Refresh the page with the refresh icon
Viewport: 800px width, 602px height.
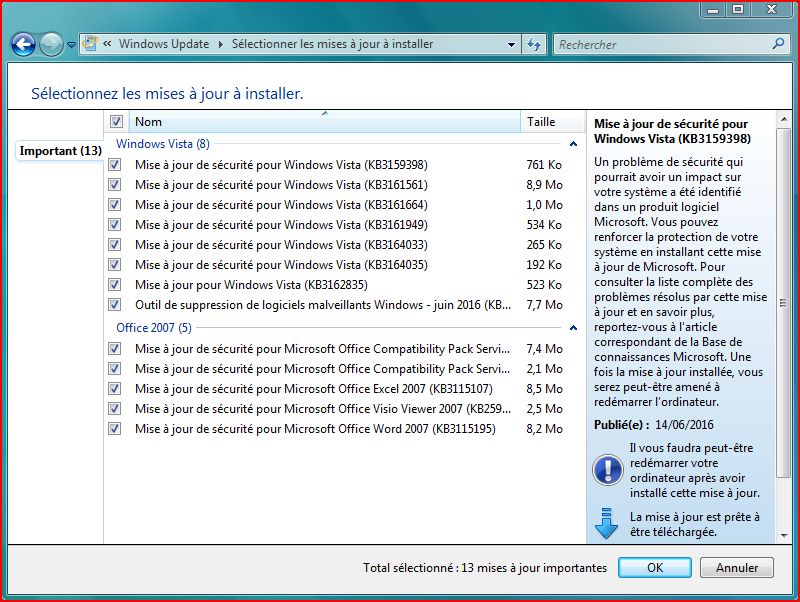click(534, 44)
